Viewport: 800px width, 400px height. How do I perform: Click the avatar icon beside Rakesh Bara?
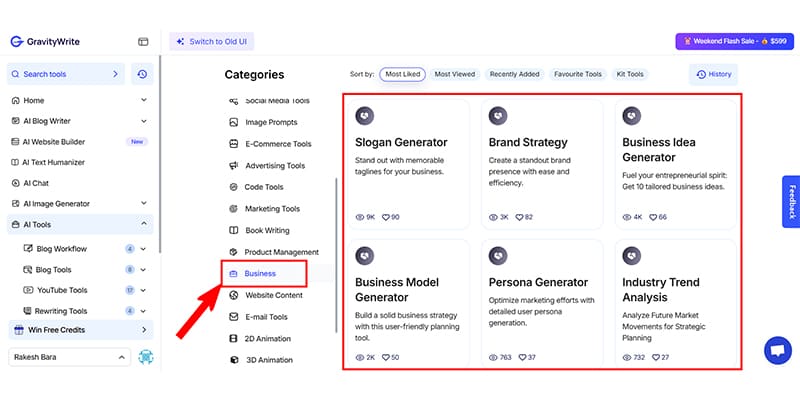pos(146,357)
